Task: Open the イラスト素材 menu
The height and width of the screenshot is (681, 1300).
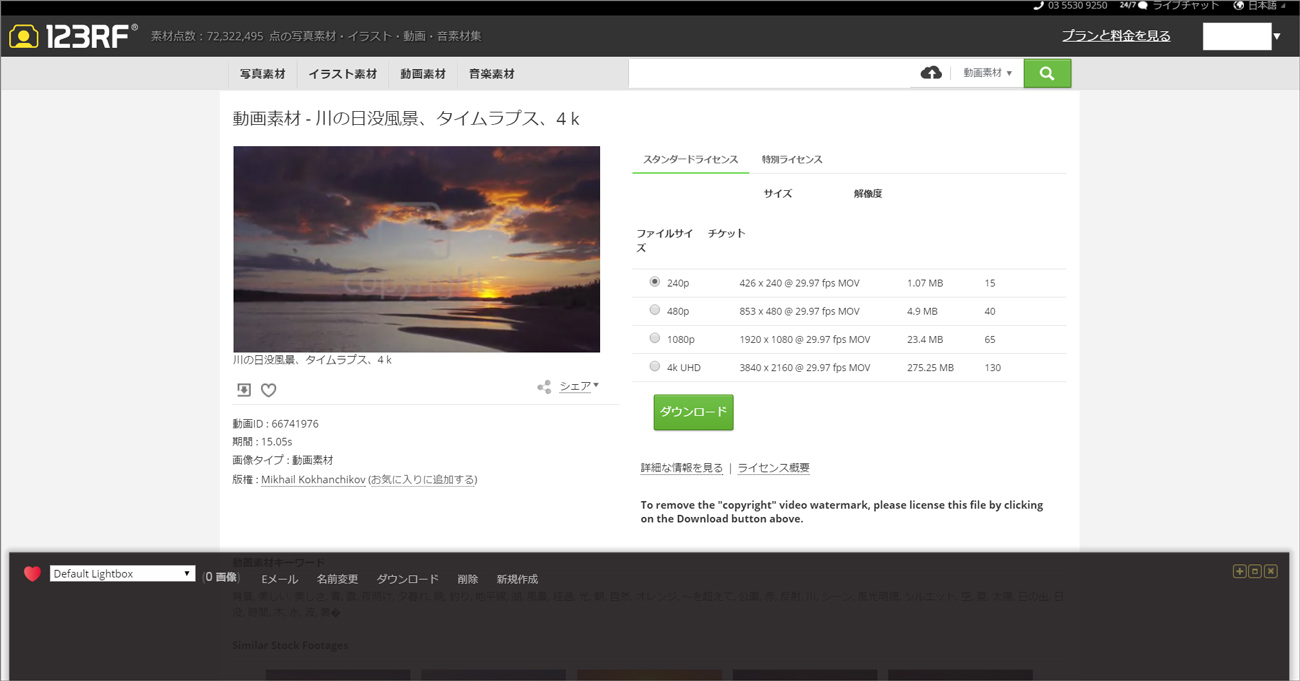Action: [343, 74]
